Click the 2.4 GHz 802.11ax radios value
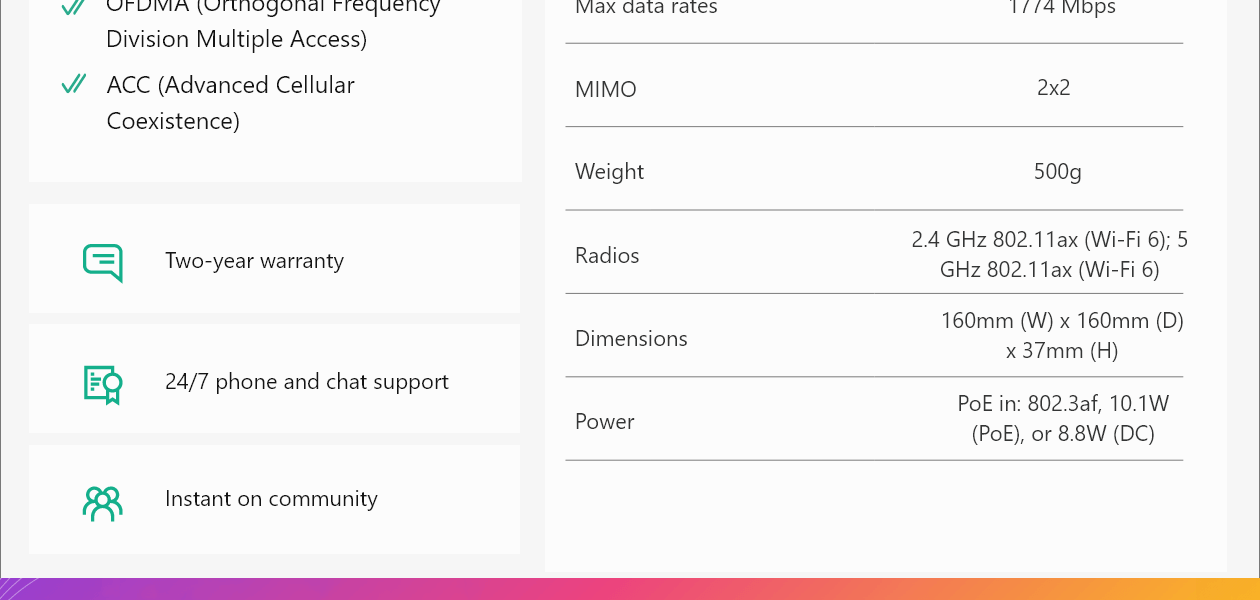 pyautogui.click(x=1049, y=255)
